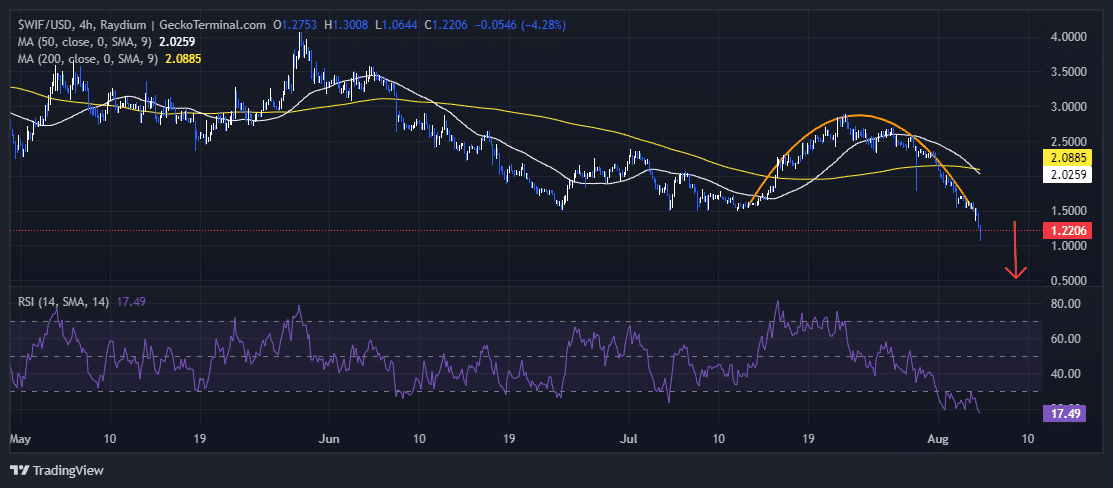Screen dimensions: 1113x488
Task: Click the red 1.2206 current price label
Action: tap(1068, 230)
